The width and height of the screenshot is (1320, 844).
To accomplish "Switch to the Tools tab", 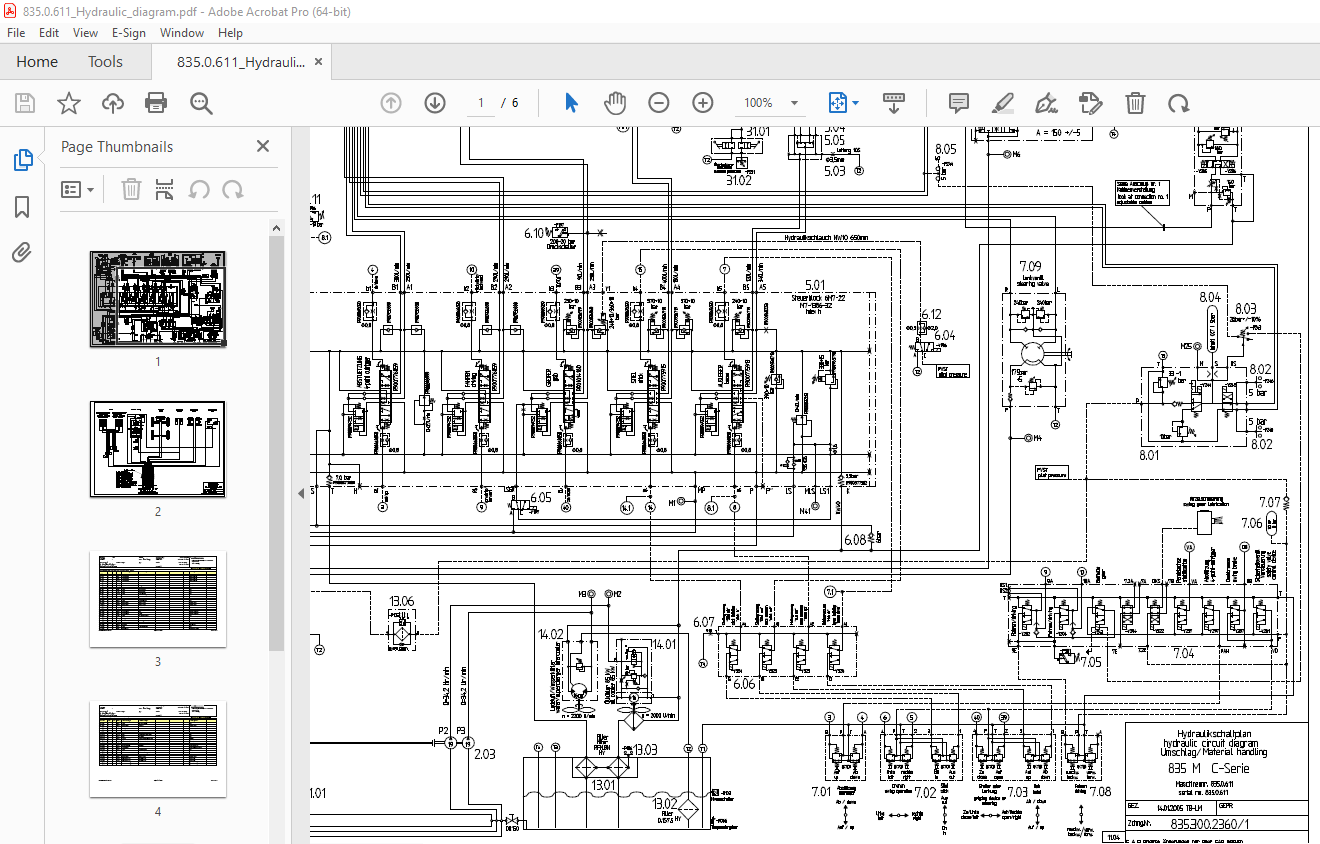I will [105, 62].
